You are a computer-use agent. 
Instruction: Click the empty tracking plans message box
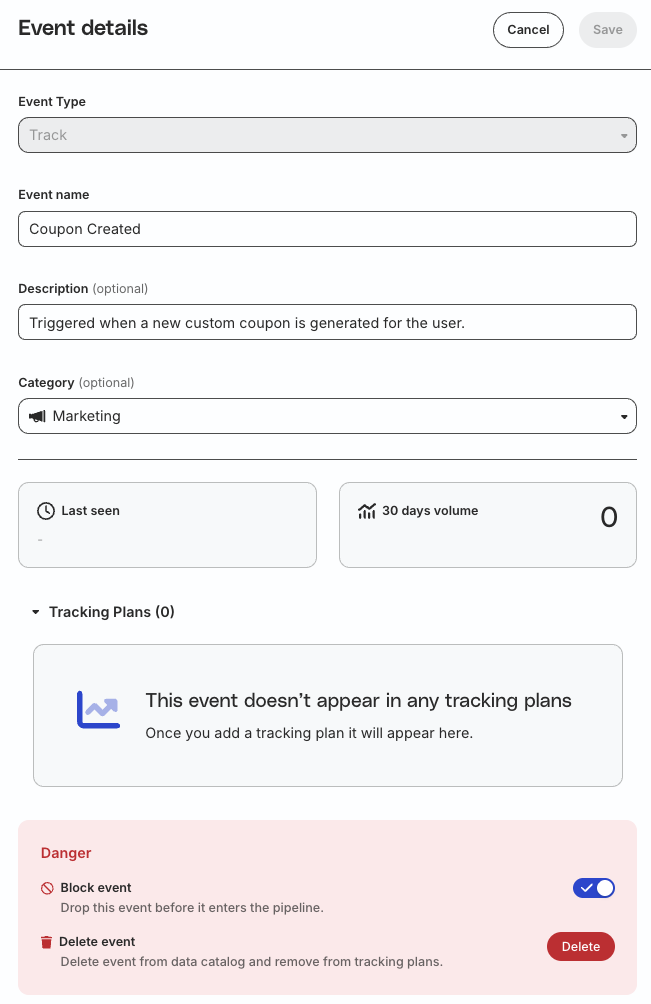tap(328, 715)
